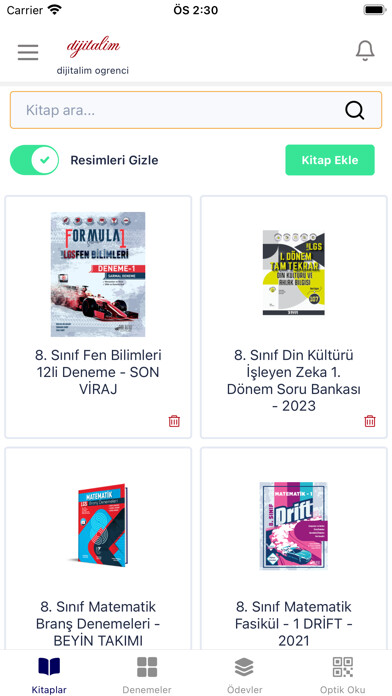
Task: Open the 8. Sınıf Matematik Fasikül title
Action: 293,624
